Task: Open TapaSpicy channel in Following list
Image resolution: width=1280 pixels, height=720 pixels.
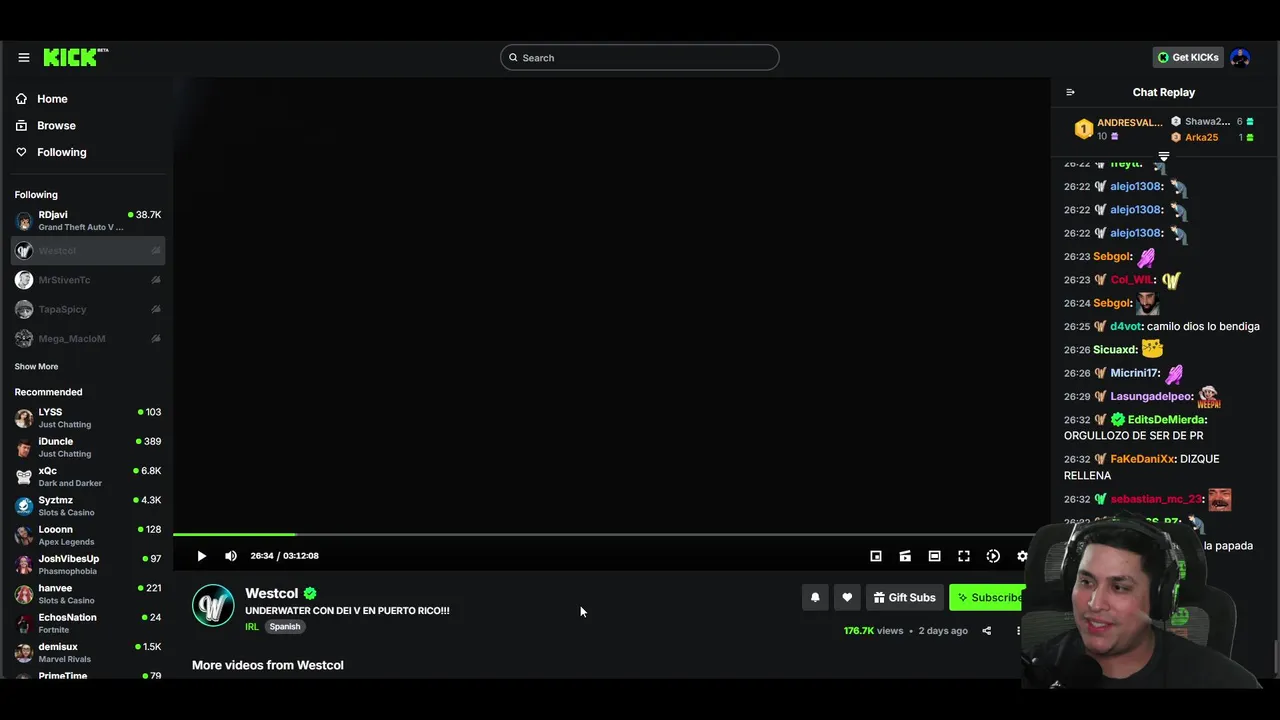Action: 88,309
